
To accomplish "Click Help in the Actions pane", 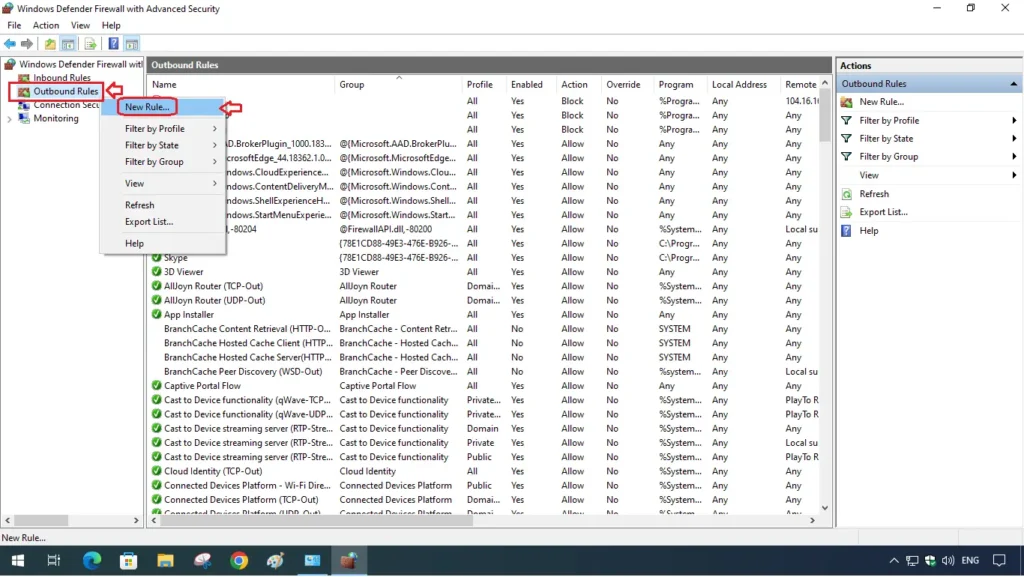I will coord(869,230).
